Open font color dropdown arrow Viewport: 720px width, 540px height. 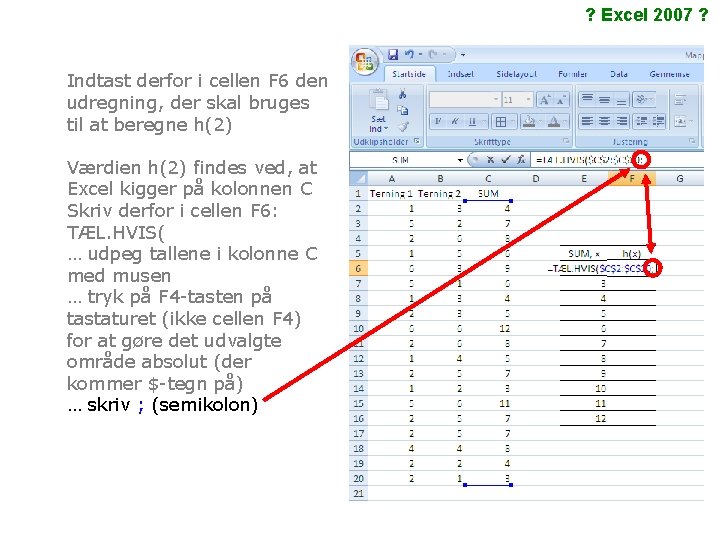click(x=565, y=121)
